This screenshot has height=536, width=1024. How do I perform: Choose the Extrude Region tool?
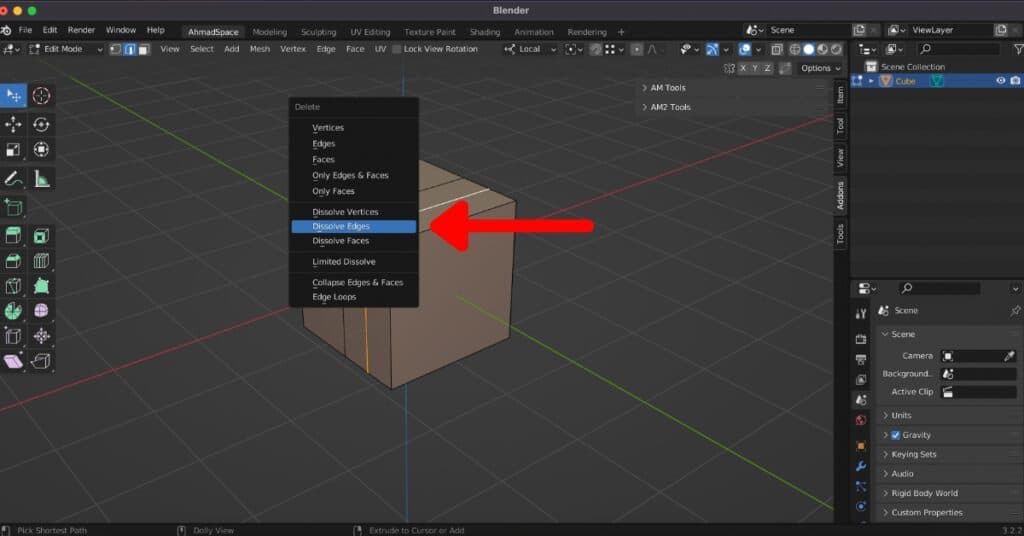pos(14,236)
